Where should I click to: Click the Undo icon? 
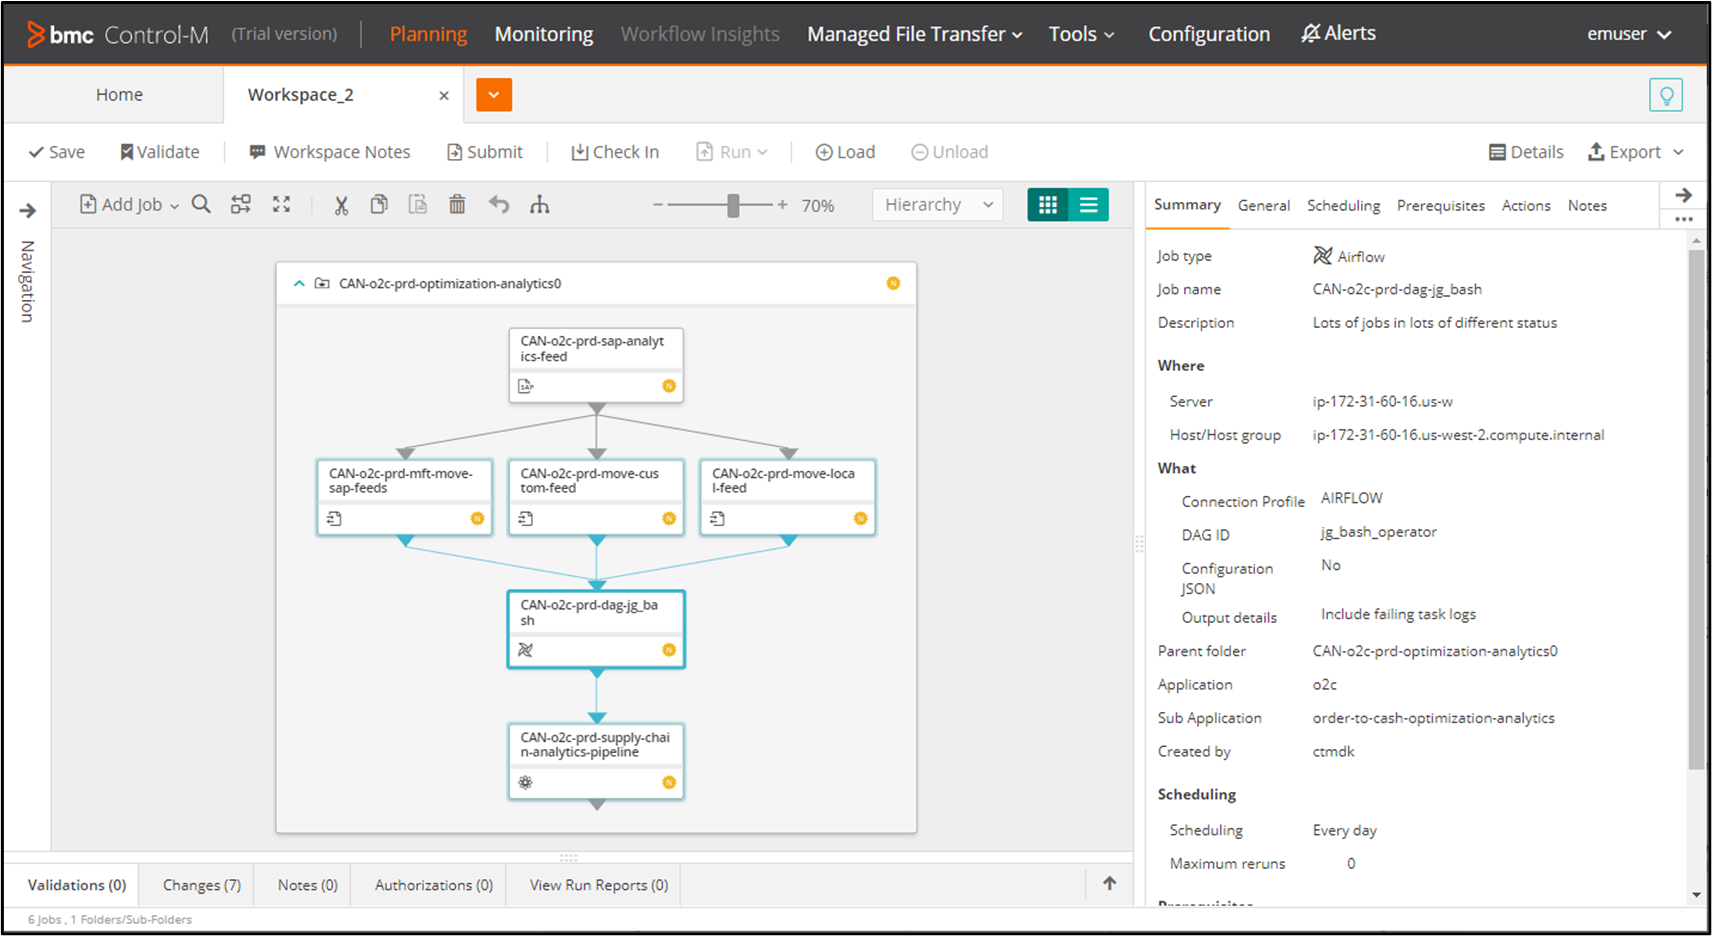[499, 204]
